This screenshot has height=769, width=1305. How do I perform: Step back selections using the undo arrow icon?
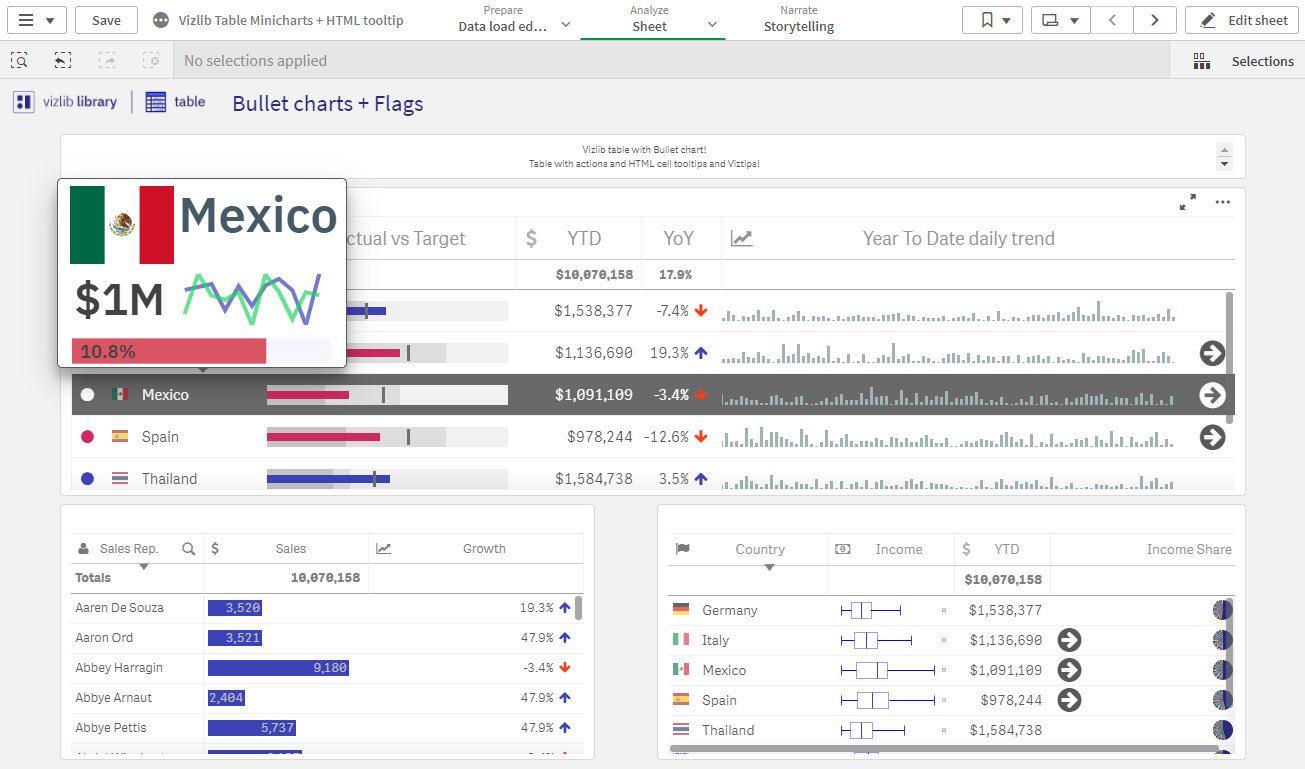62,60
